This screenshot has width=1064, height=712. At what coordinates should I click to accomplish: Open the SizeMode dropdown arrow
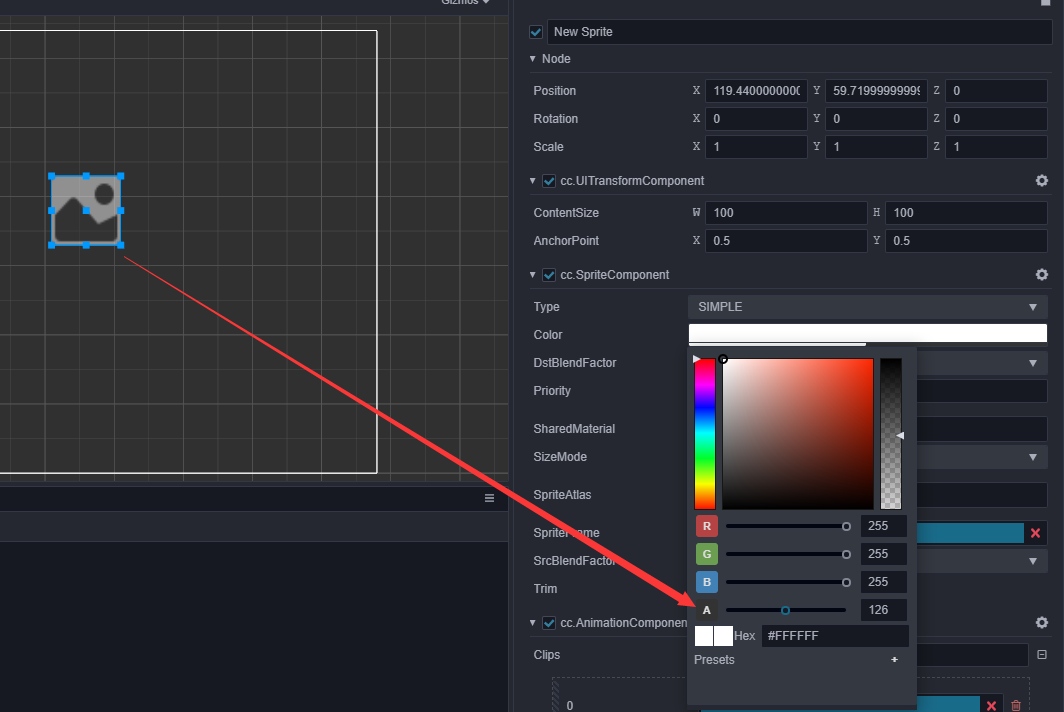(x=1033, y=457)
